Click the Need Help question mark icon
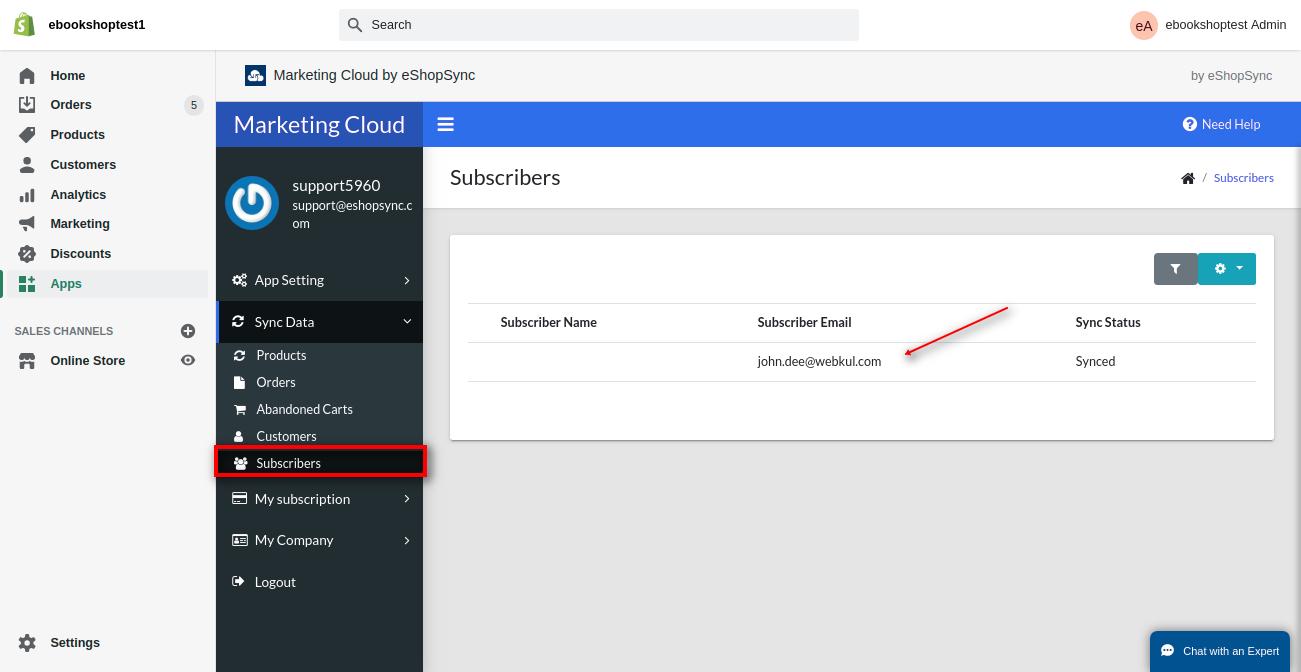 click(1190, 125)
